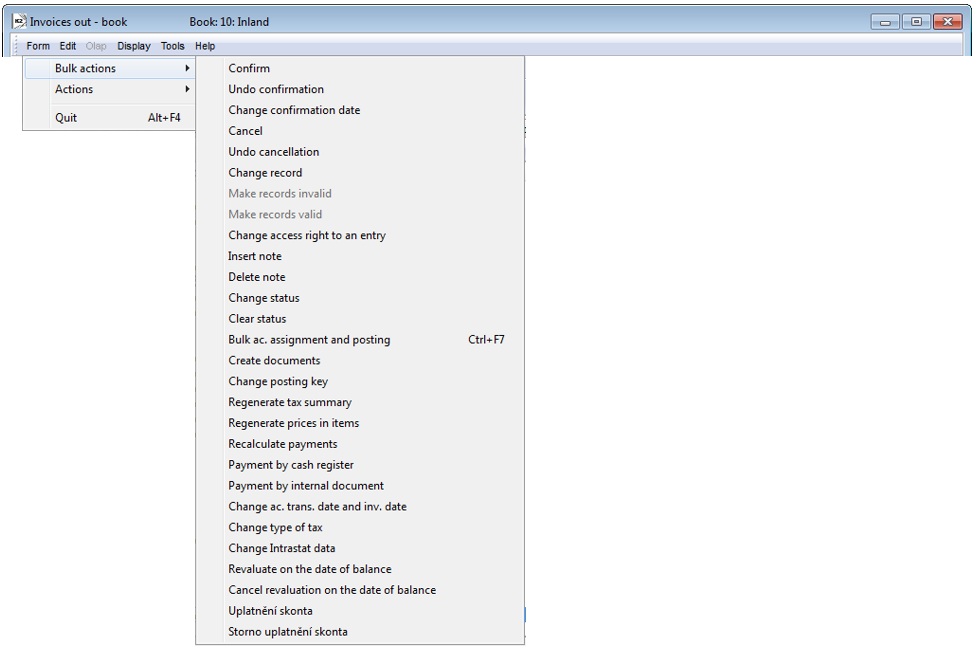Select Cancel revaluation on the date of balance

(360, 590)
